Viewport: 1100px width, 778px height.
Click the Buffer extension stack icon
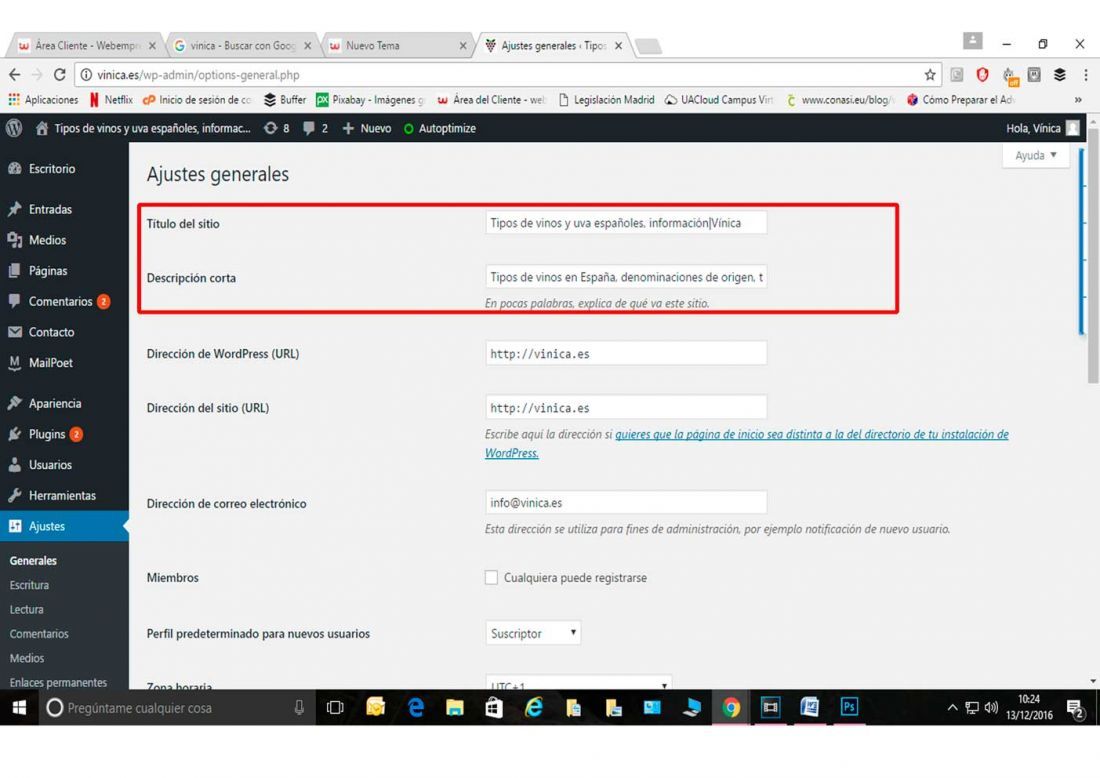pos(1060,75)
